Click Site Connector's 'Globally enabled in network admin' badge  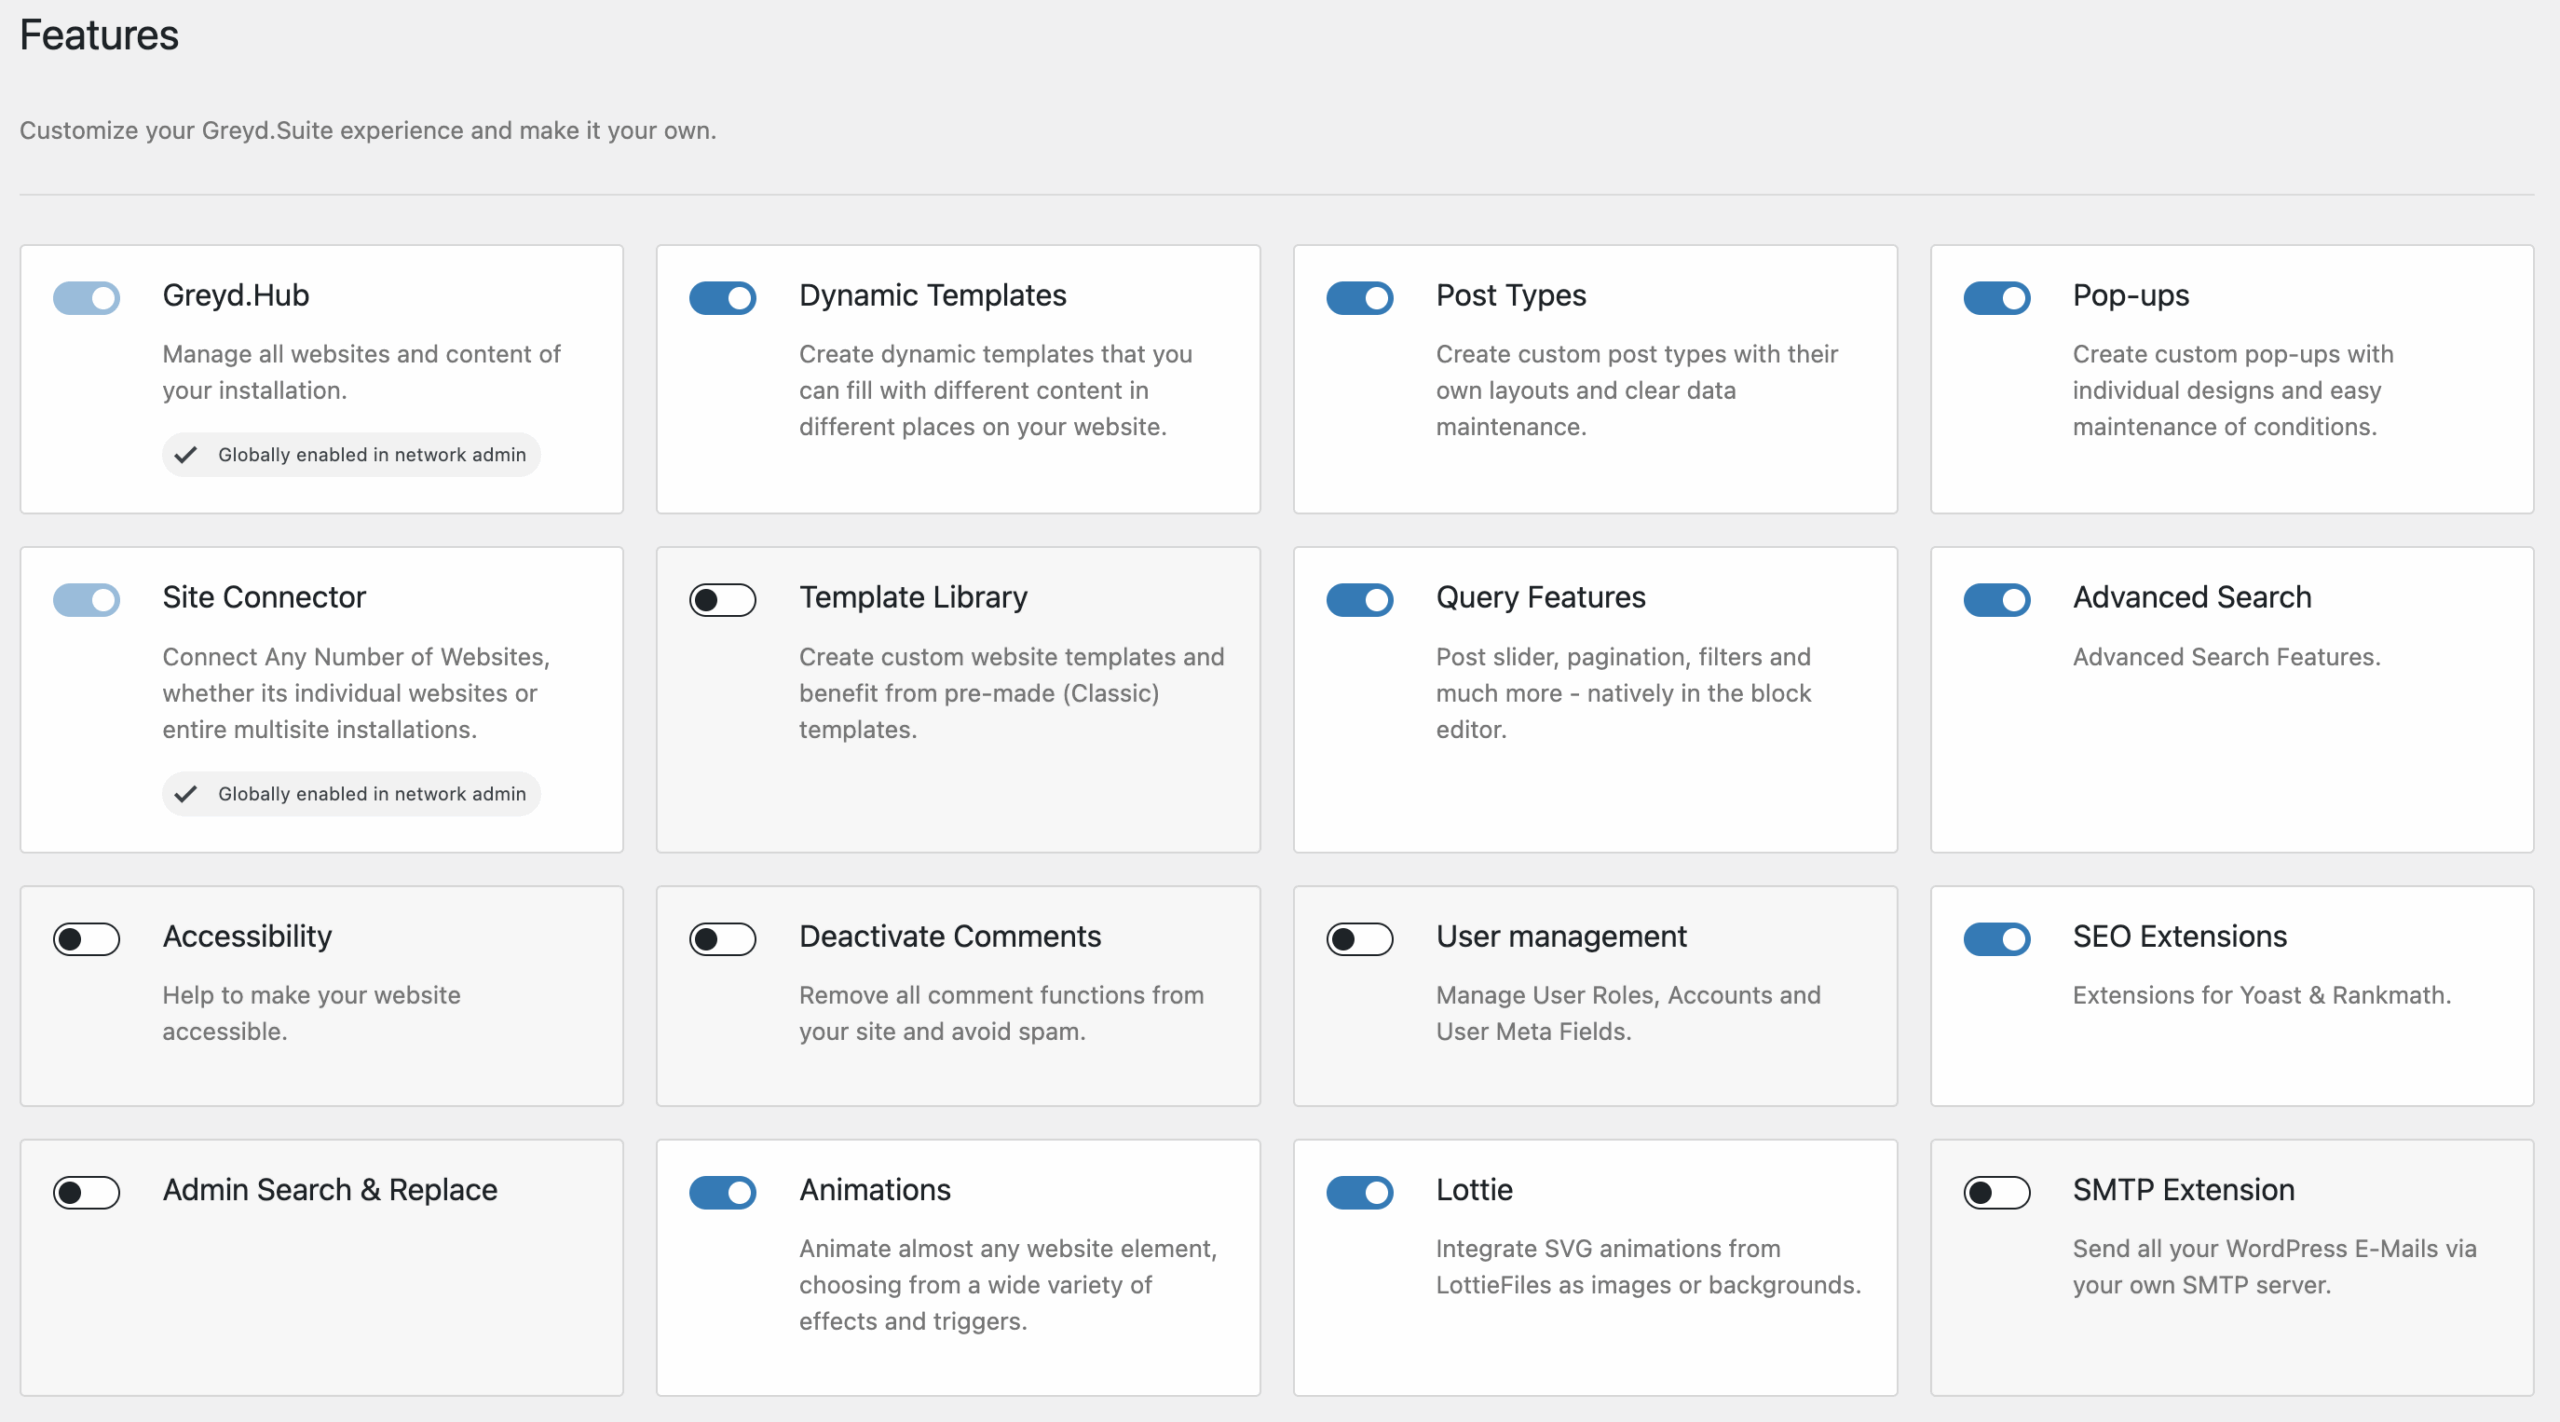tap(351, 794)
